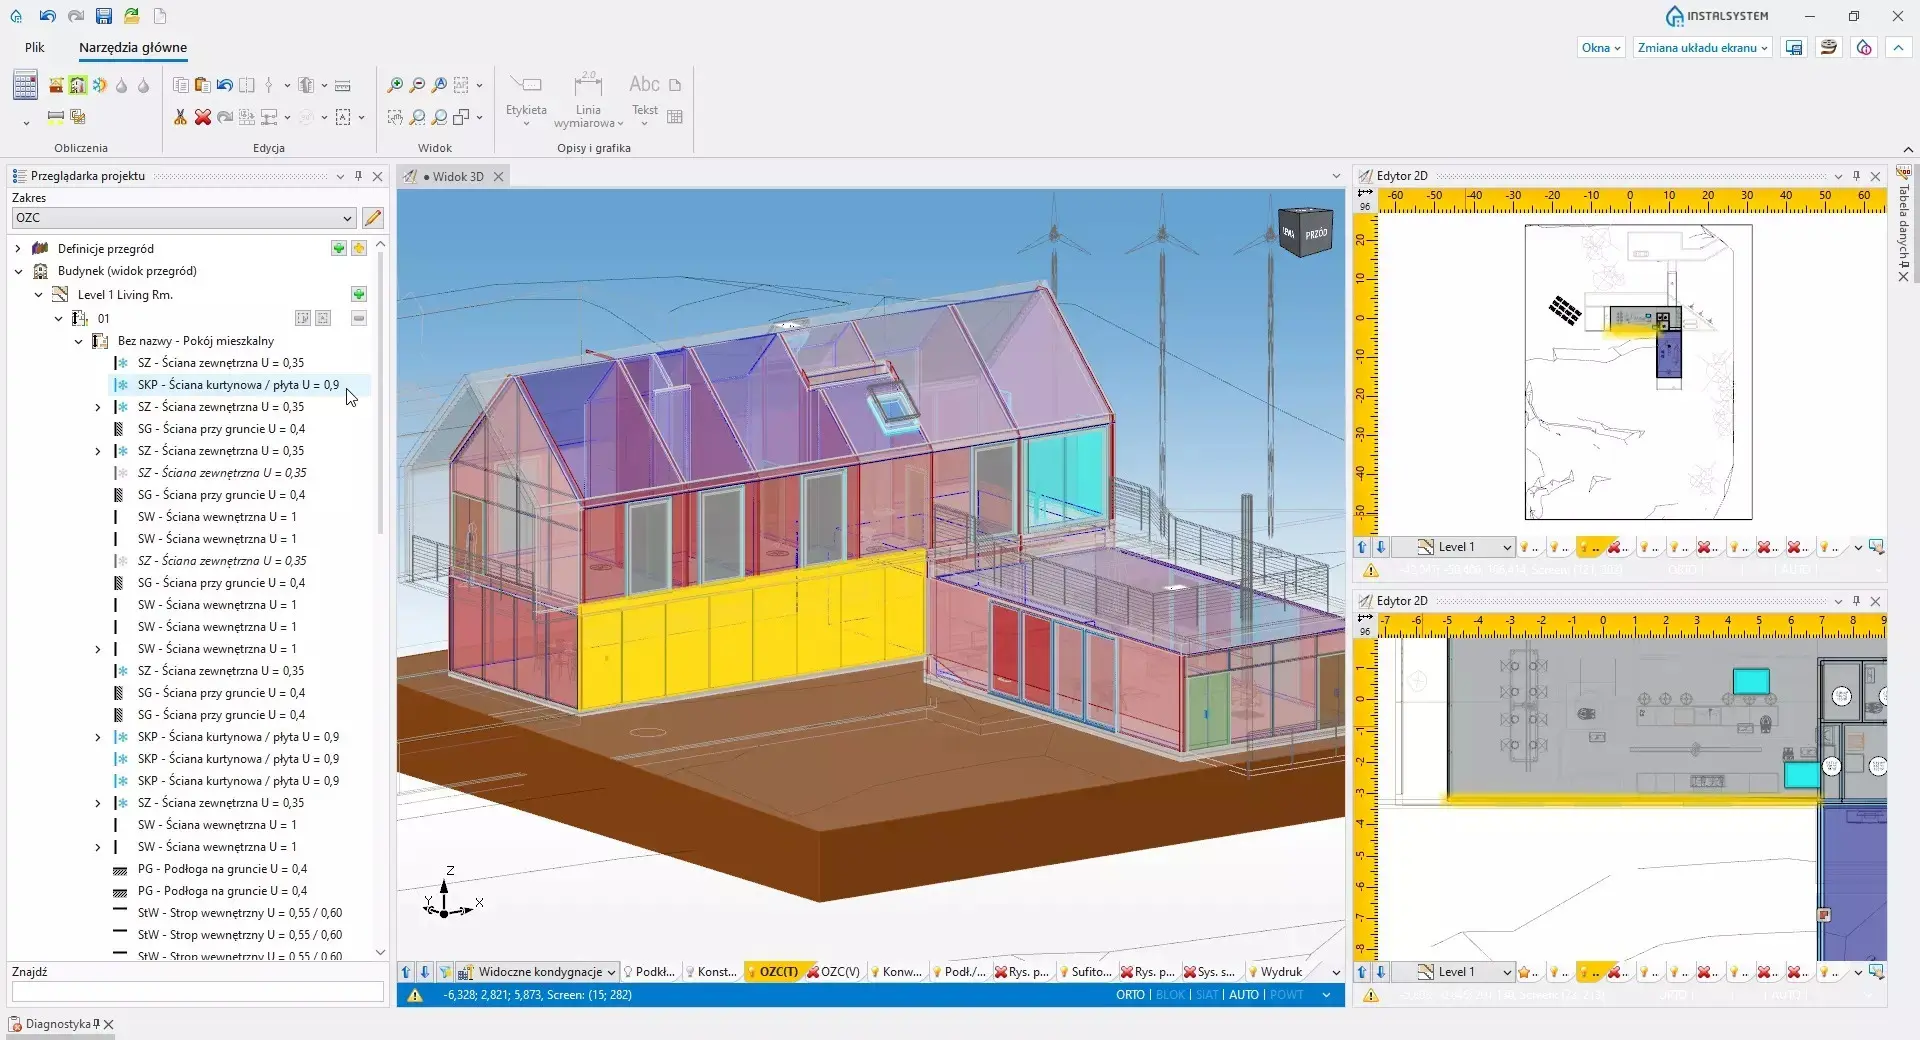This screenshot has width=1920, height=1040.
Task: Click the save project icon
Action: [104, 16]
